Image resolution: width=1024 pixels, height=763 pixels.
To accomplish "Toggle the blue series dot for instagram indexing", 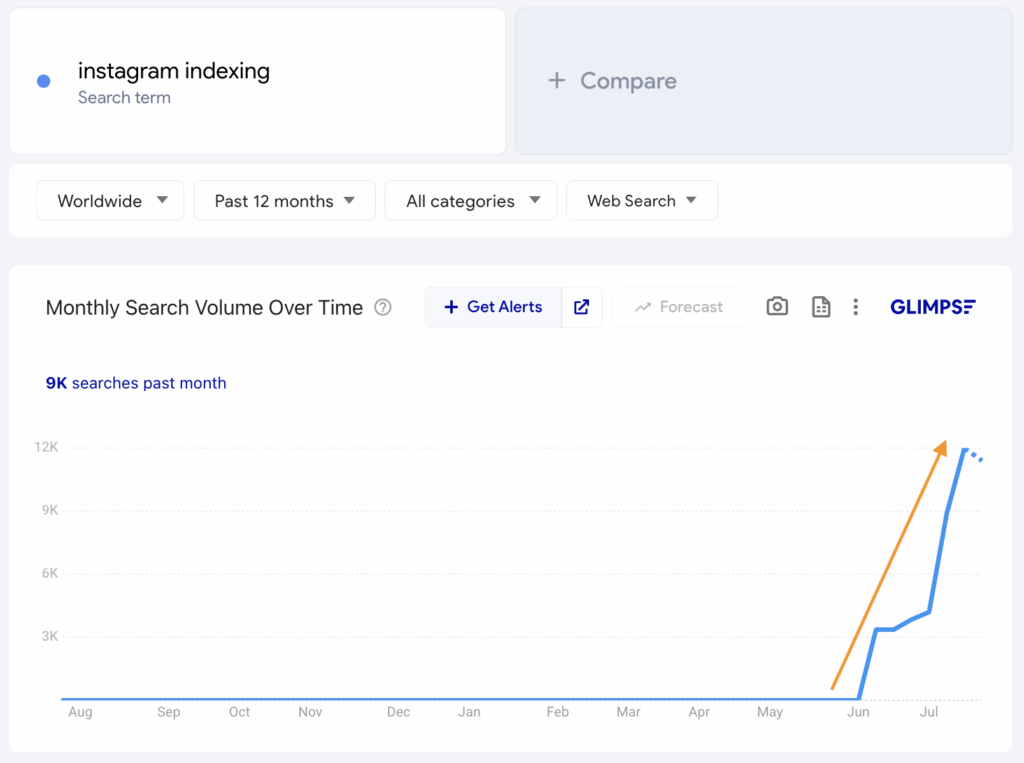I will pyautogui.click(x=42, y=81).
